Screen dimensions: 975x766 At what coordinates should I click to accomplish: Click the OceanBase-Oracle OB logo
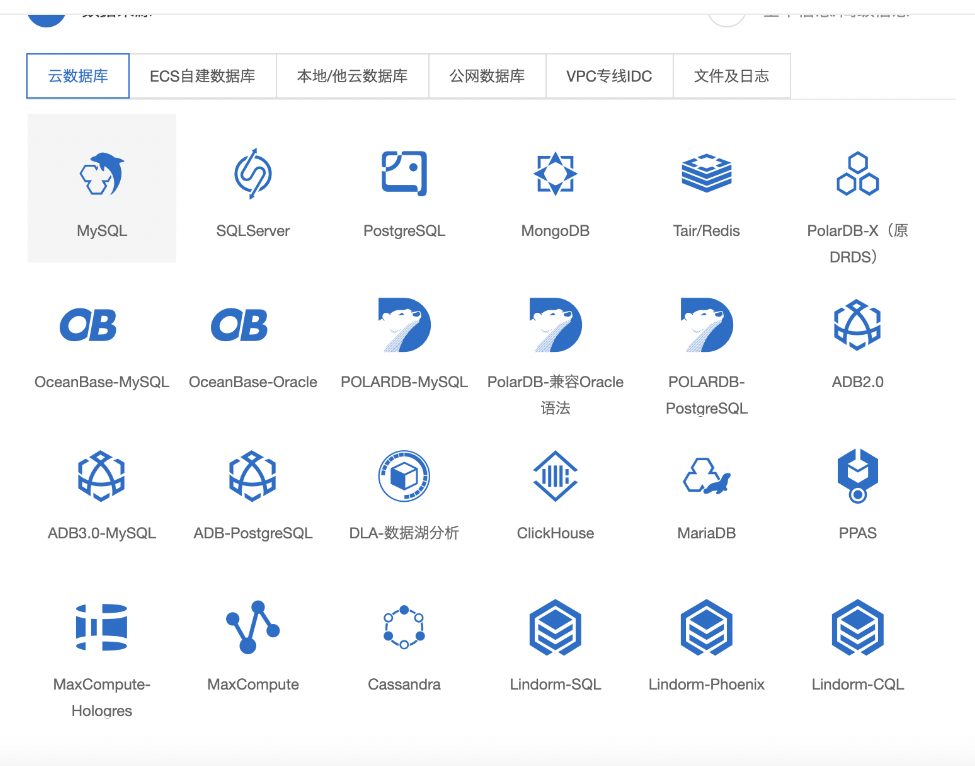pyautogui.click(x=239, y=325)
